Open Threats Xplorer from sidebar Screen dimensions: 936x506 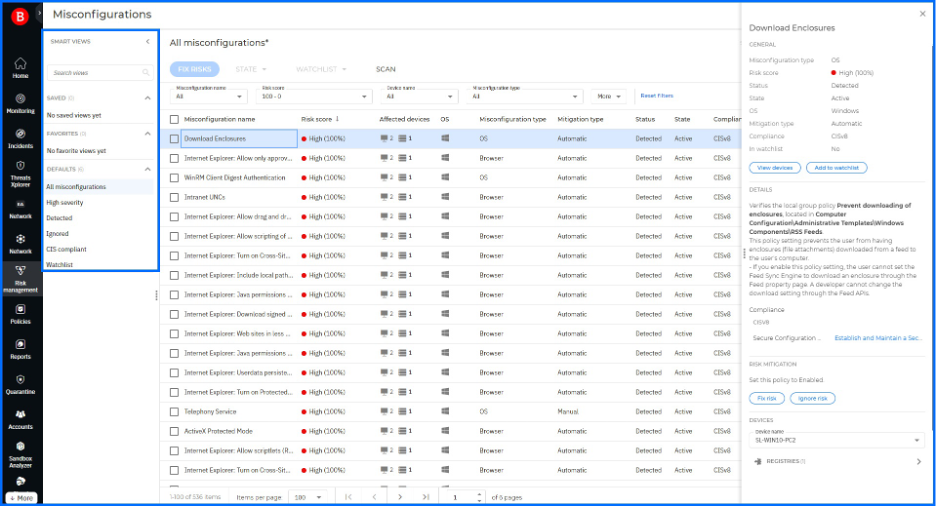(x=20, y=171)
